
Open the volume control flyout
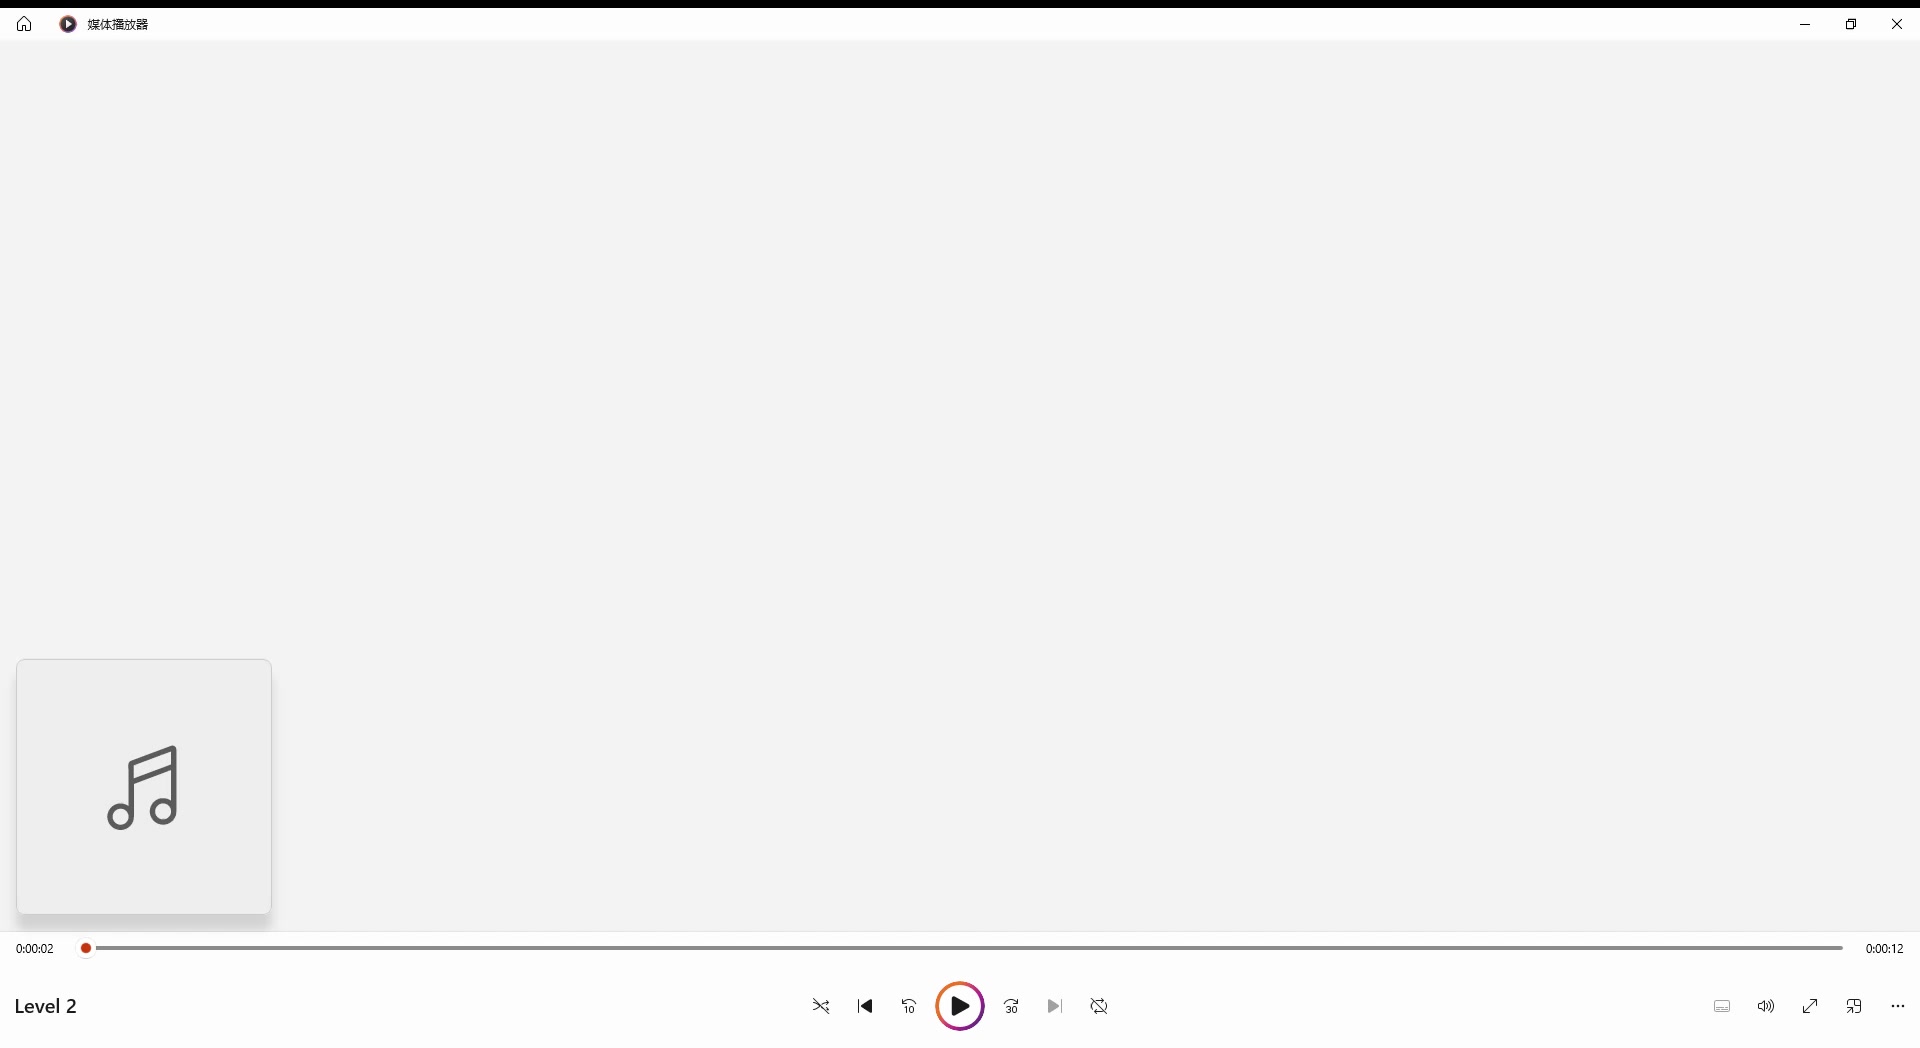point(1766,1006)
